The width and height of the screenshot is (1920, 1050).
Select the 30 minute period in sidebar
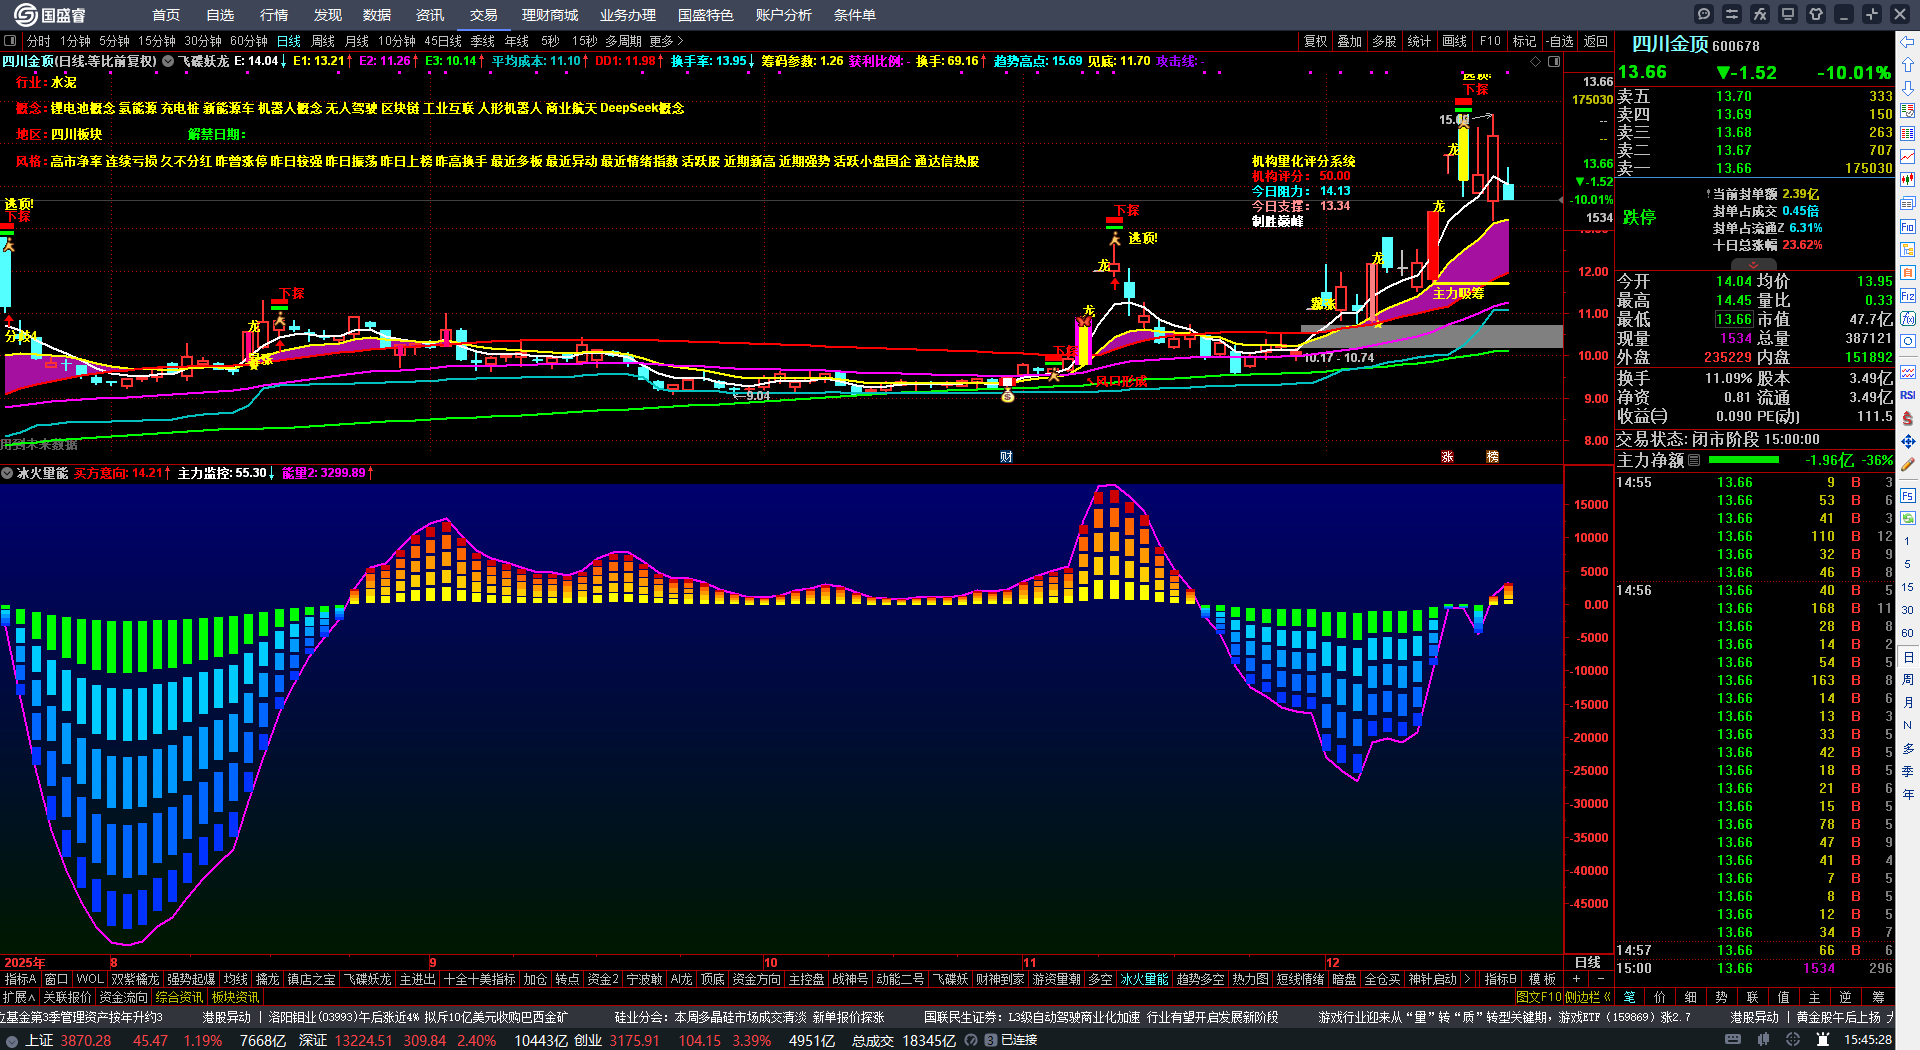click(x=1908, y=610)
